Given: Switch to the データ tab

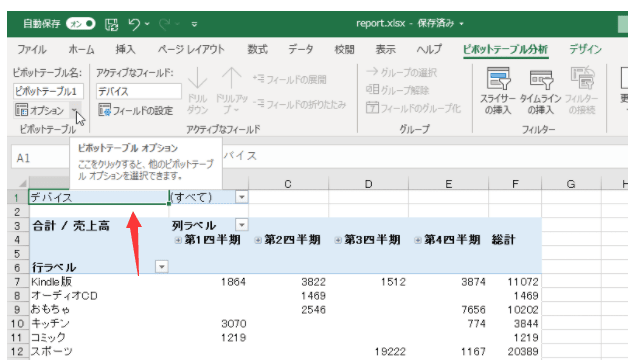Looking at the screenshot, I should pos(301,50).
